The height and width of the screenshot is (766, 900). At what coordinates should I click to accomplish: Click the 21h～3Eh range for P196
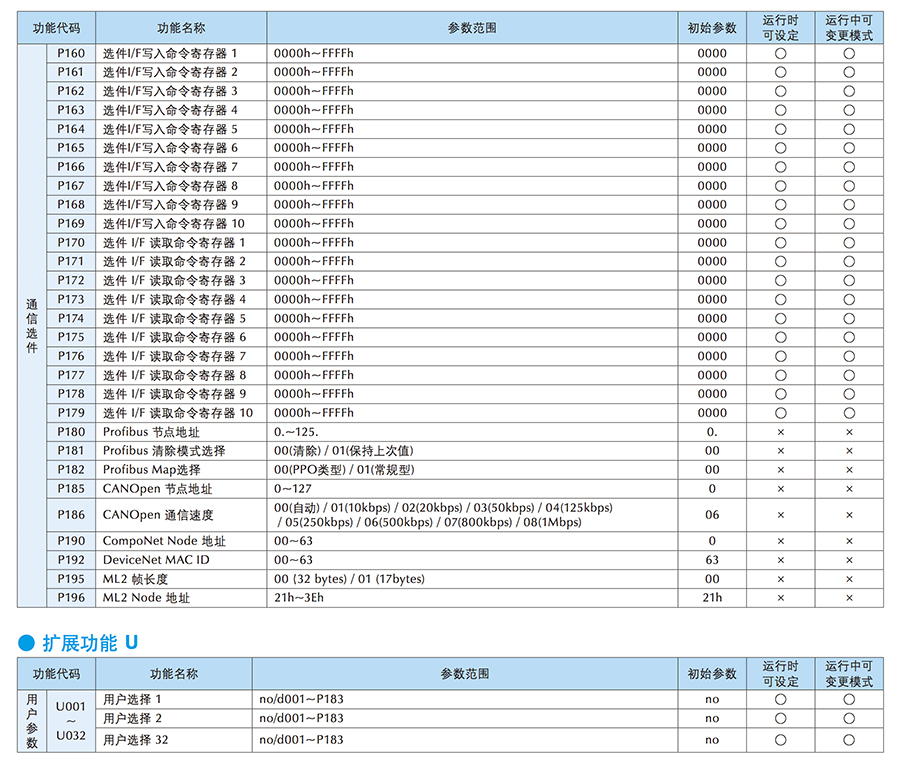coord(298,598)
